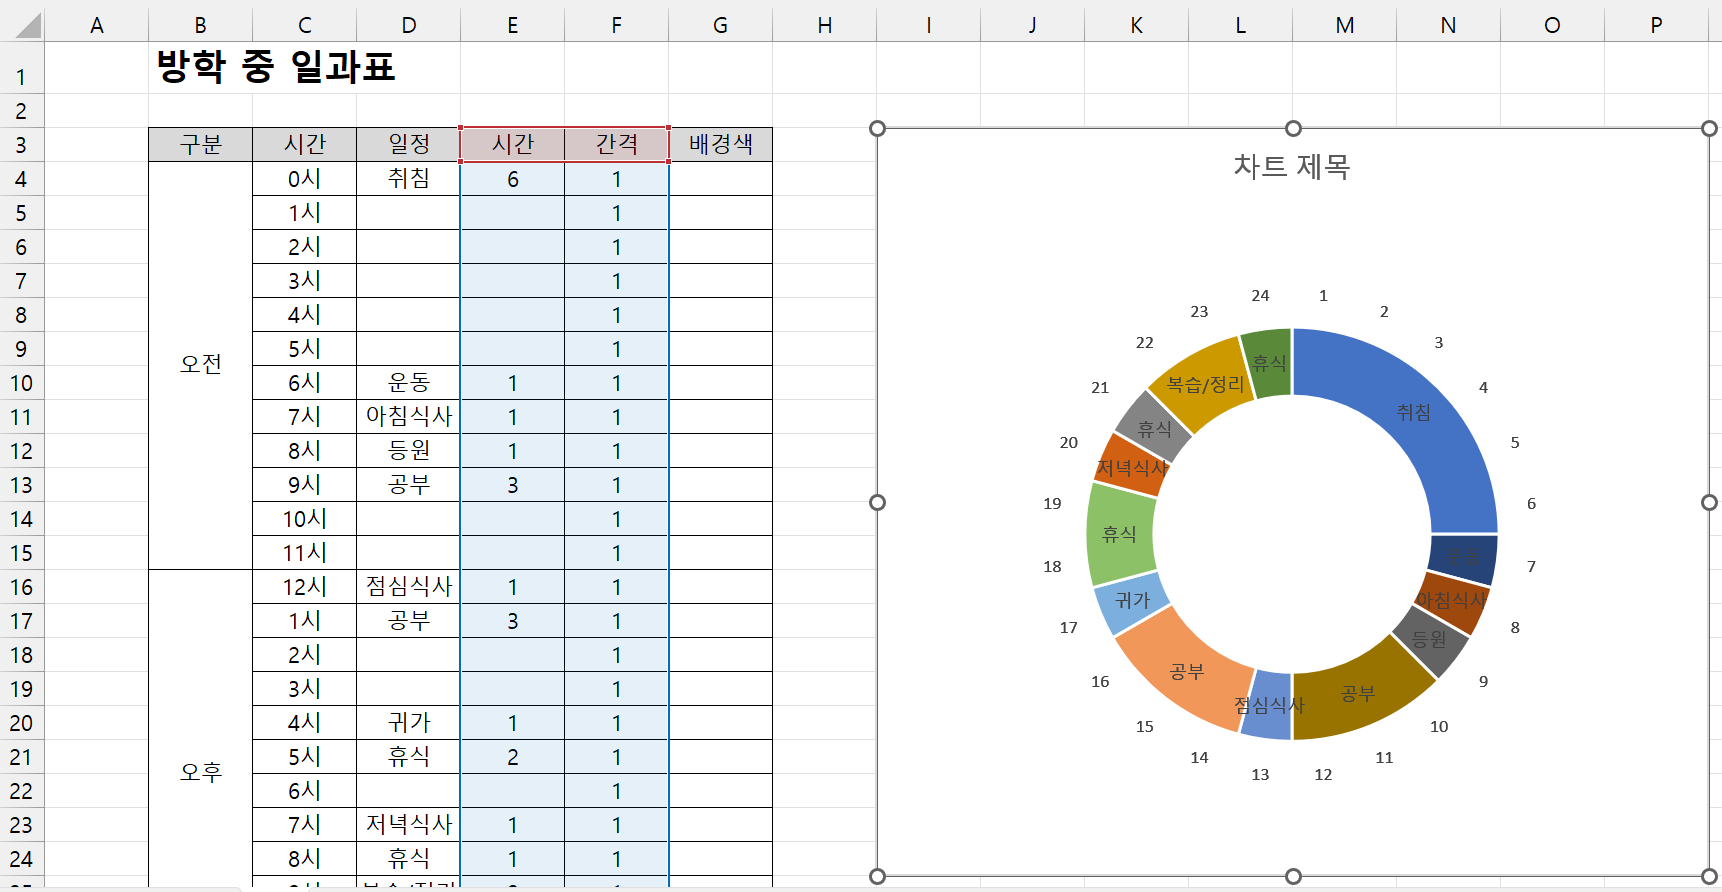This screenshot has height=892, width=1722.
Task: Click the chart's bottom-left corner handle
Action: point(877,876)
